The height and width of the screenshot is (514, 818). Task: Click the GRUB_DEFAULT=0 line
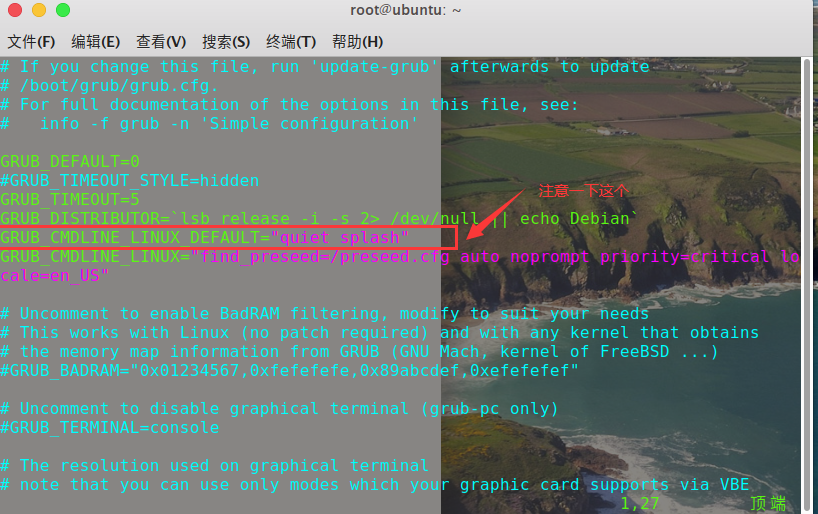pyautogui.click(x=70, y=161)
